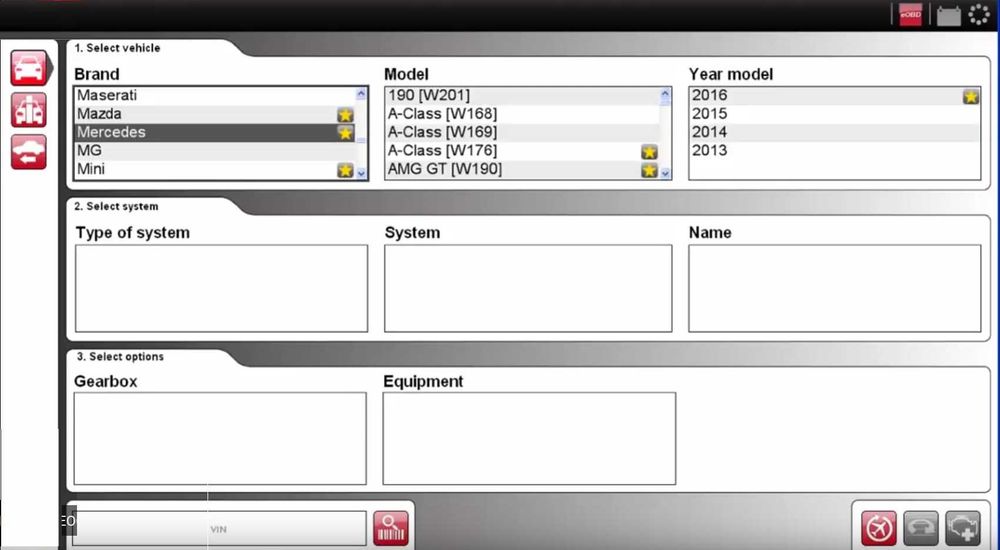The height and width of the screenshot is (550, 1000).
Task: Click the empty Name list box
Action: click(x=835, y=288)
